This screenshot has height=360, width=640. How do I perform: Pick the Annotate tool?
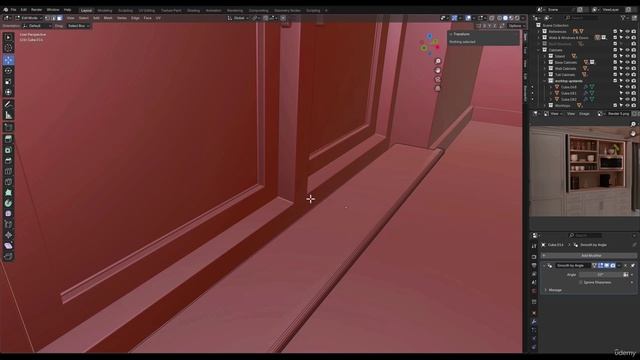(x=8, y=104)
